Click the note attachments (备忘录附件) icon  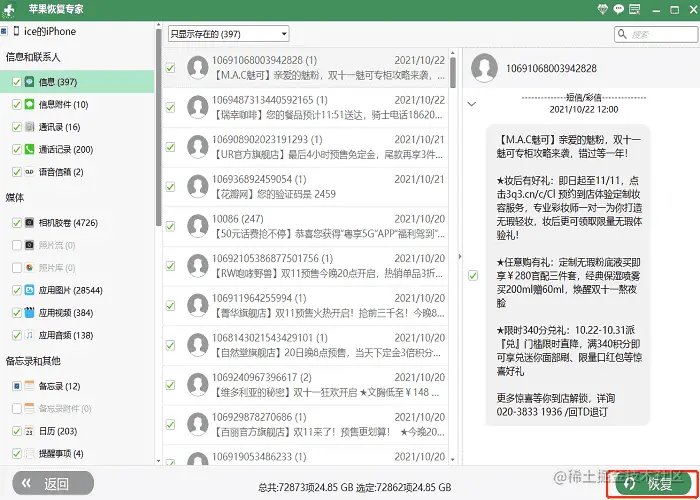click(x=29, y=408)
